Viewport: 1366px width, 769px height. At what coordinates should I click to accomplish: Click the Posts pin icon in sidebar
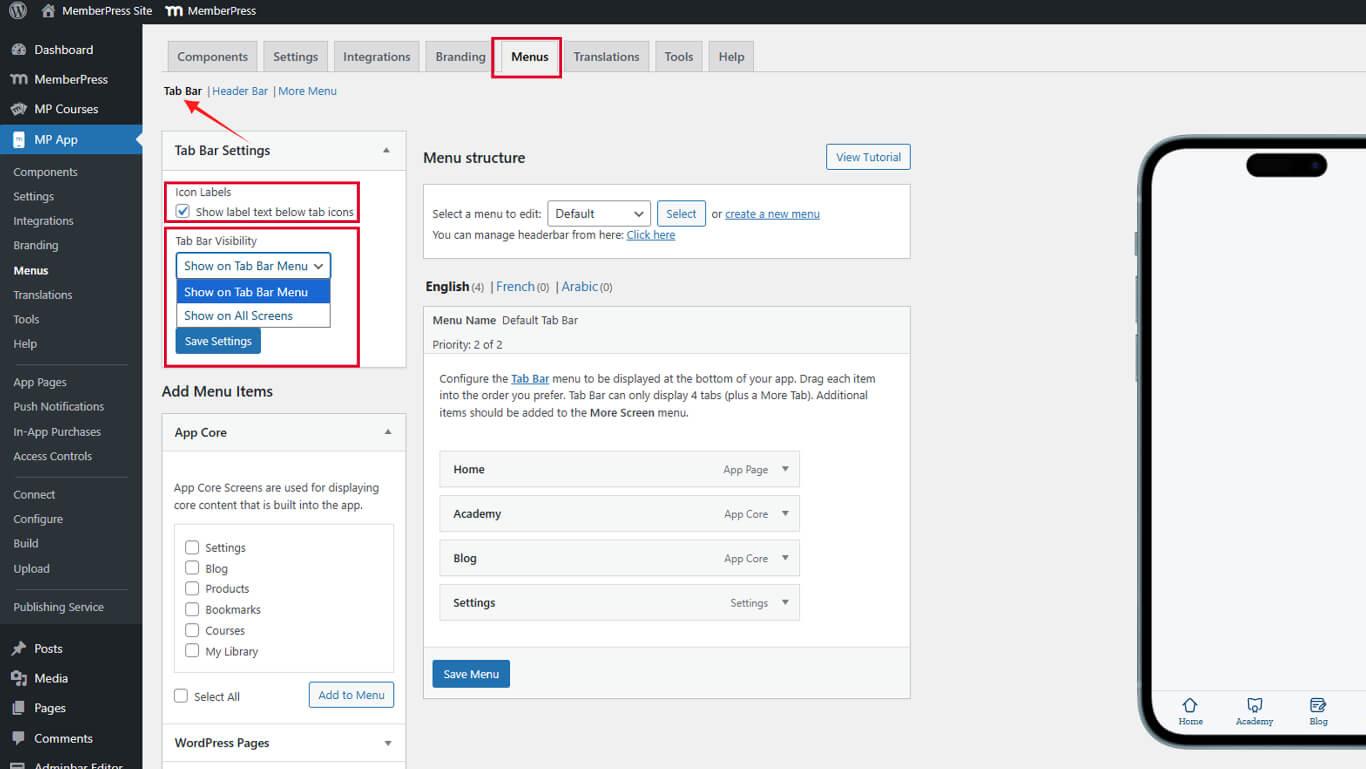pyautogui.click(x=18, y=649)
